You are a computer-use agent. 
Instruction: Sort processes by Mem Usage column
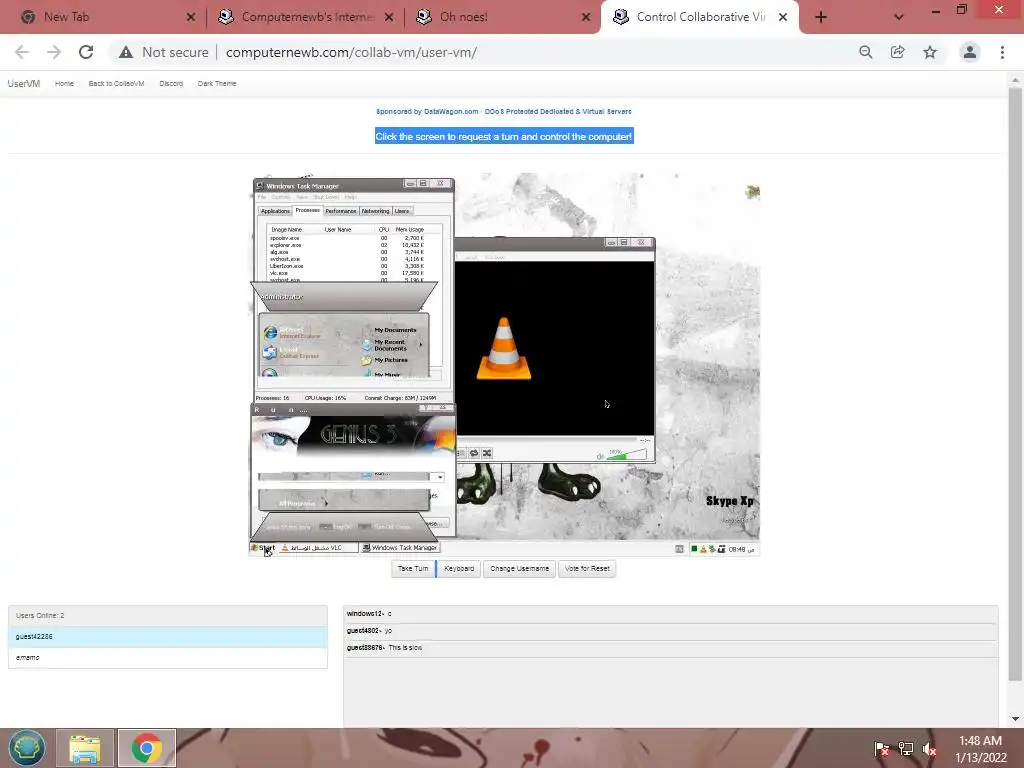(x=409, y=229)
